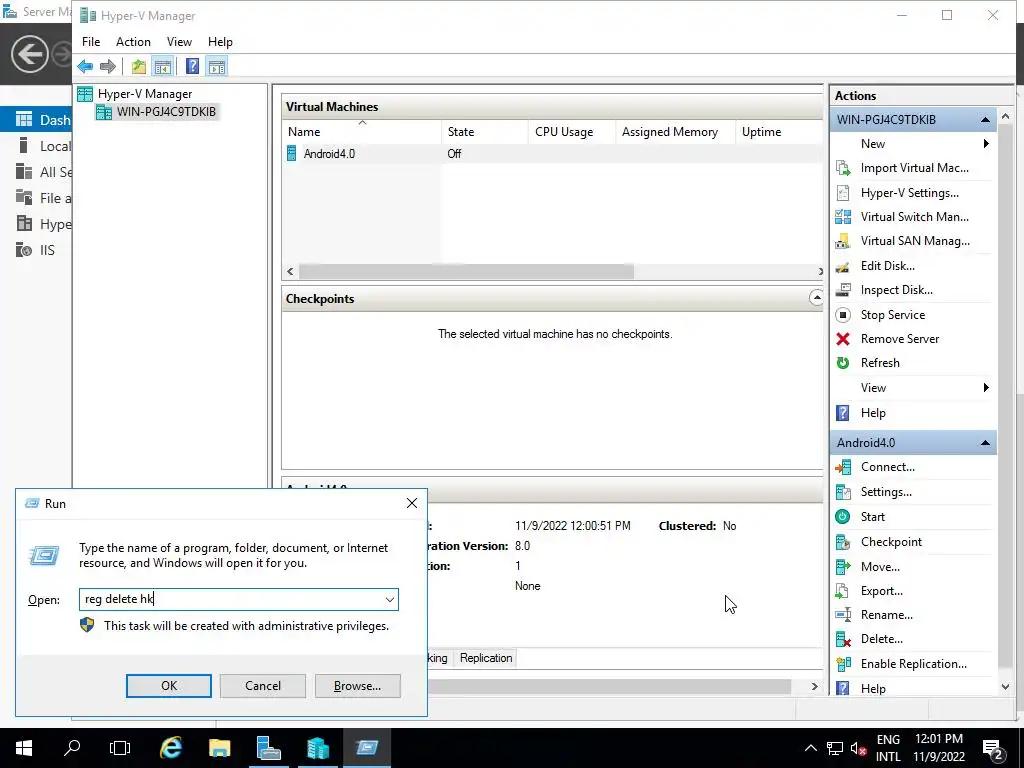
Task: Collapse the WIN-PGJ4C9TDKIB actions section
Action: (985, 120)
